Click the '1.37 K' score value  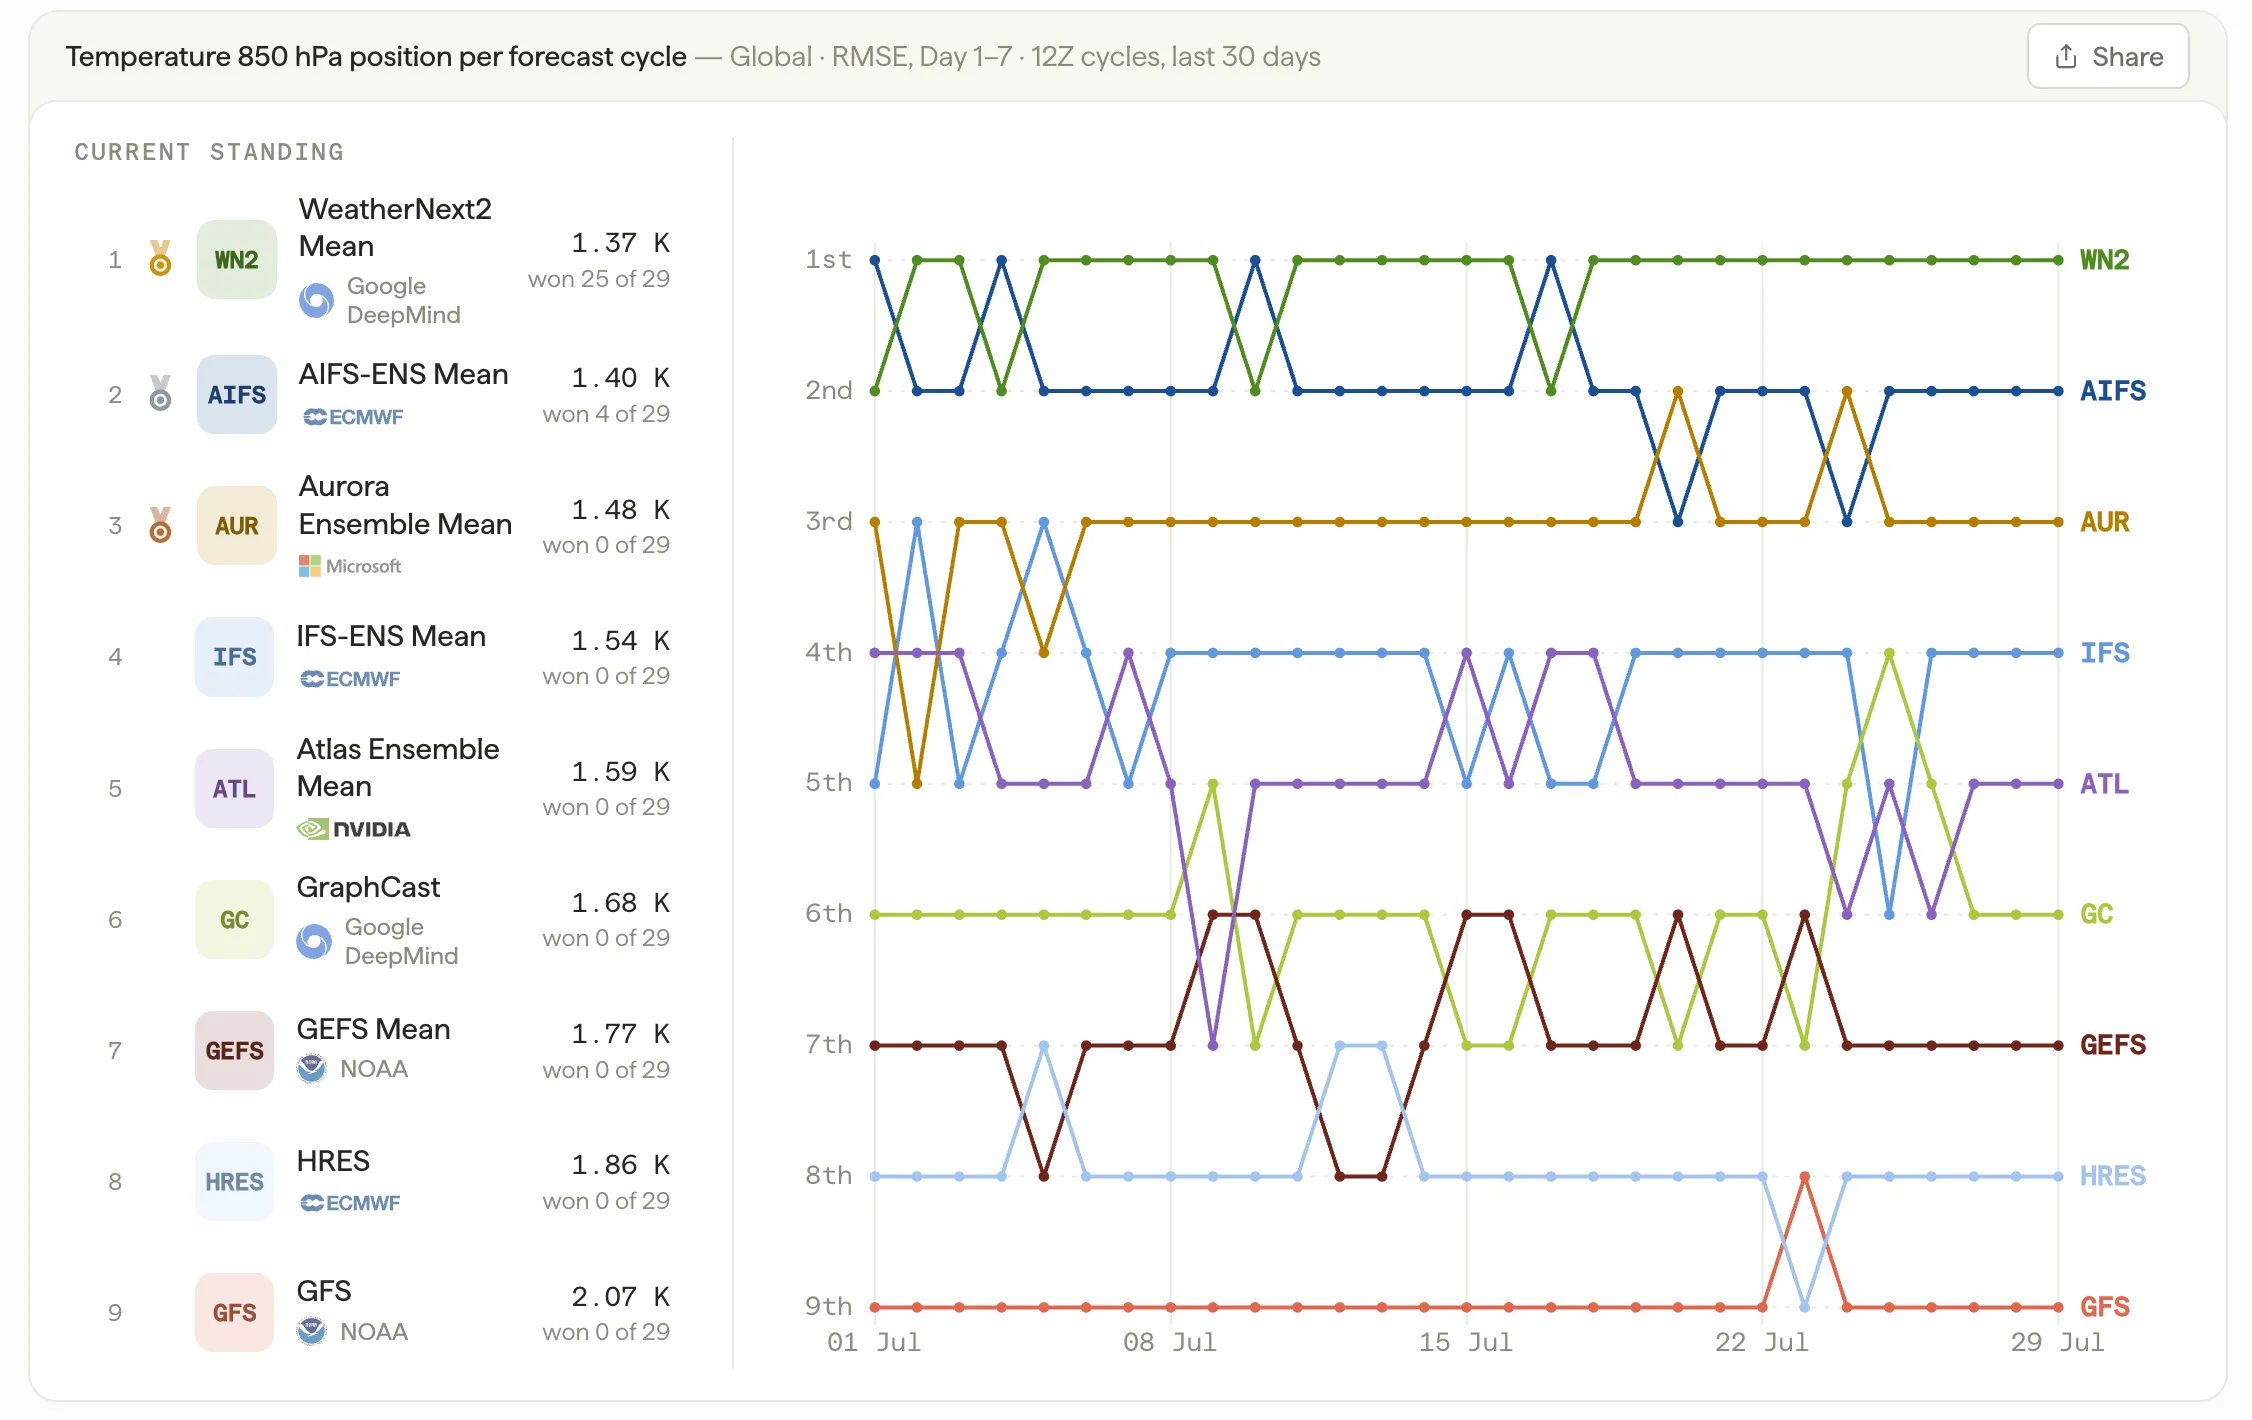tap(620, 243)
